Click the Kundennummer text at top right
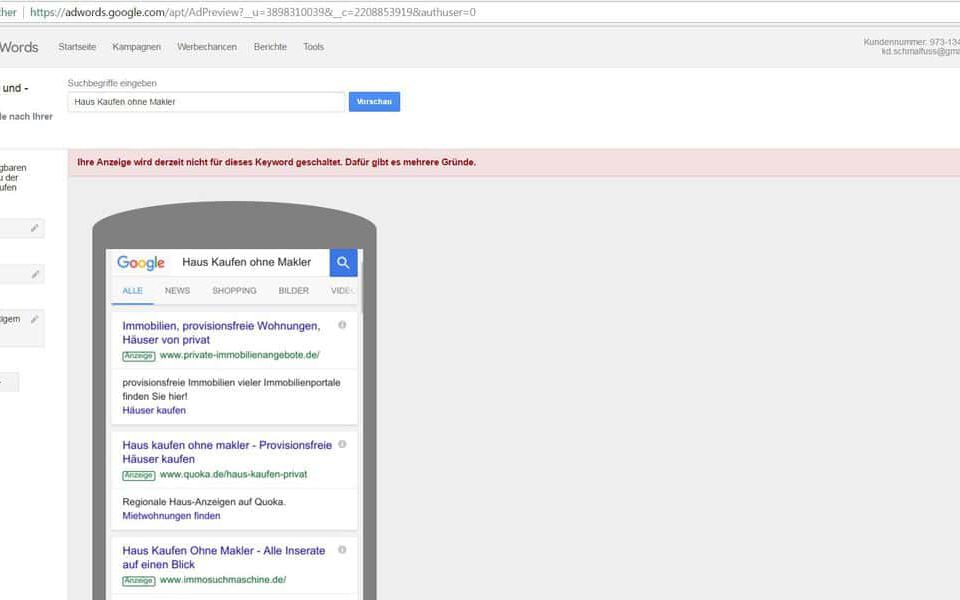960x600 pixels. 912,42
